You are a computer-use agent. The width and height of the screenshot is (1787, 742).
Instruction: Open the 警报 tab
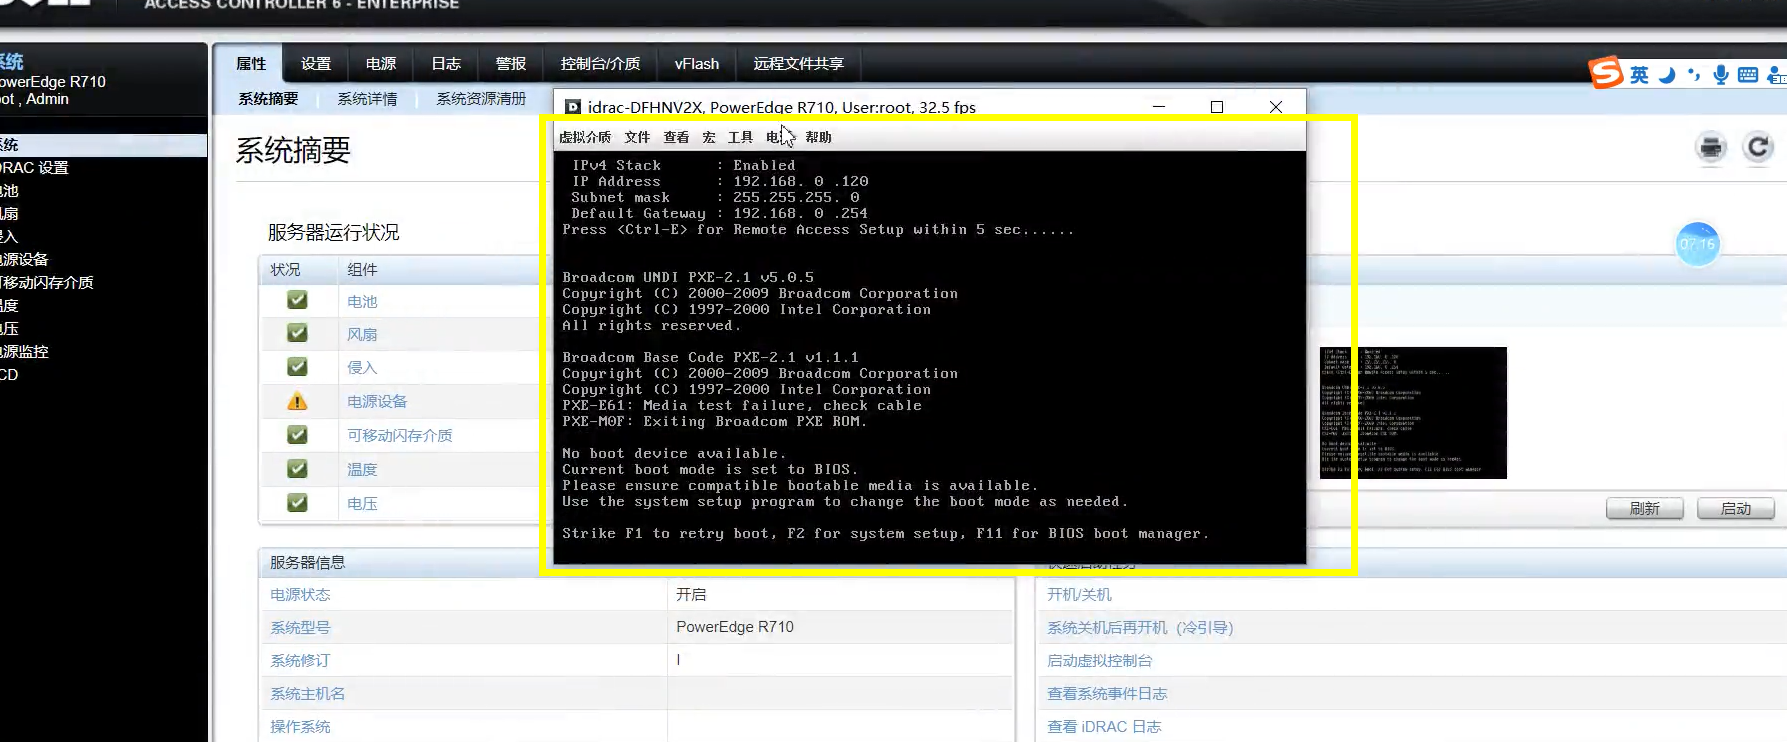click(x=511, y=64)
